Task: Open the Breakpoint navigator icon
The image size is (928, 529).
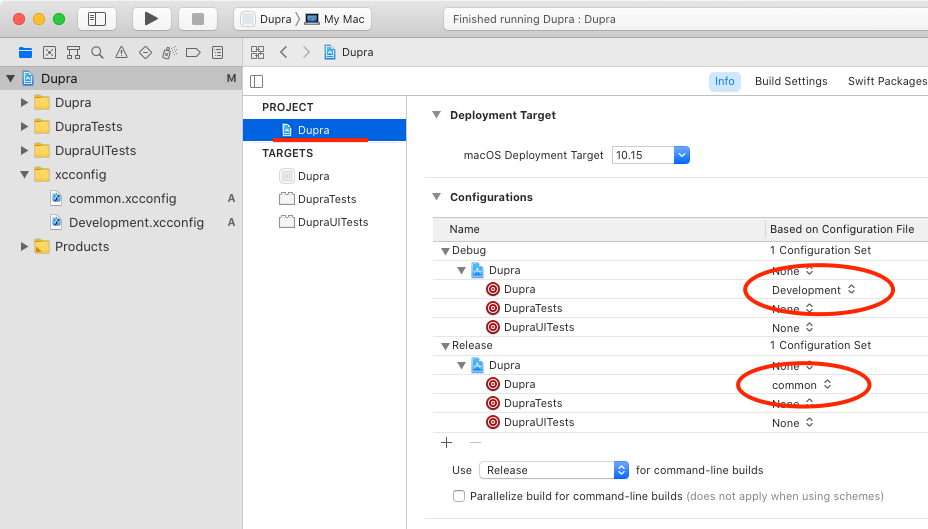Action: click(x=193, y=52)
